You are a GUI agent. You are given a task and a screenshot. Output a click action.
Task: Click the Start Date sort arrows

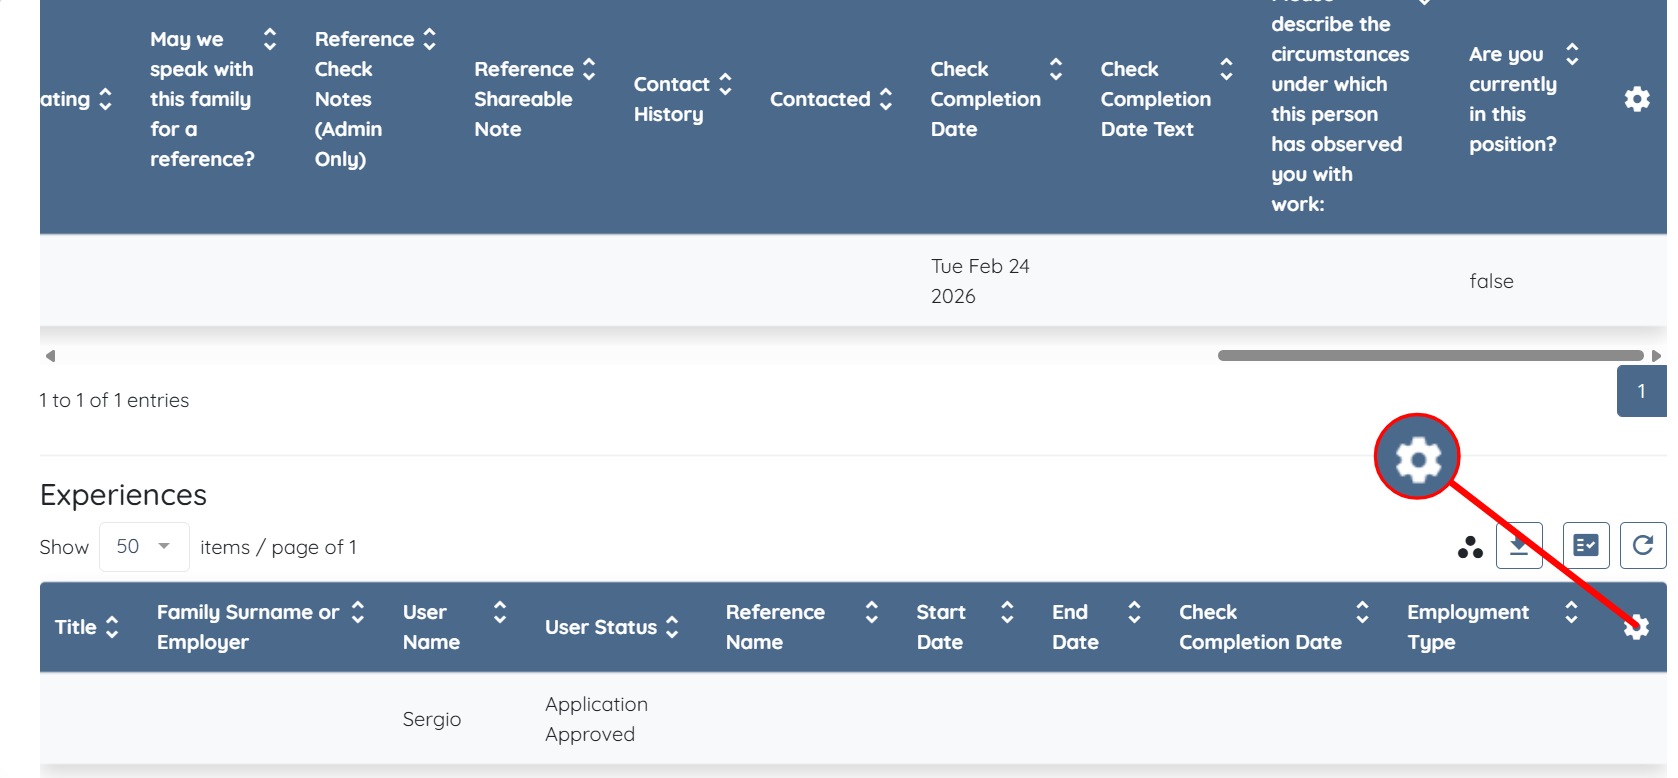point(1007,612)
